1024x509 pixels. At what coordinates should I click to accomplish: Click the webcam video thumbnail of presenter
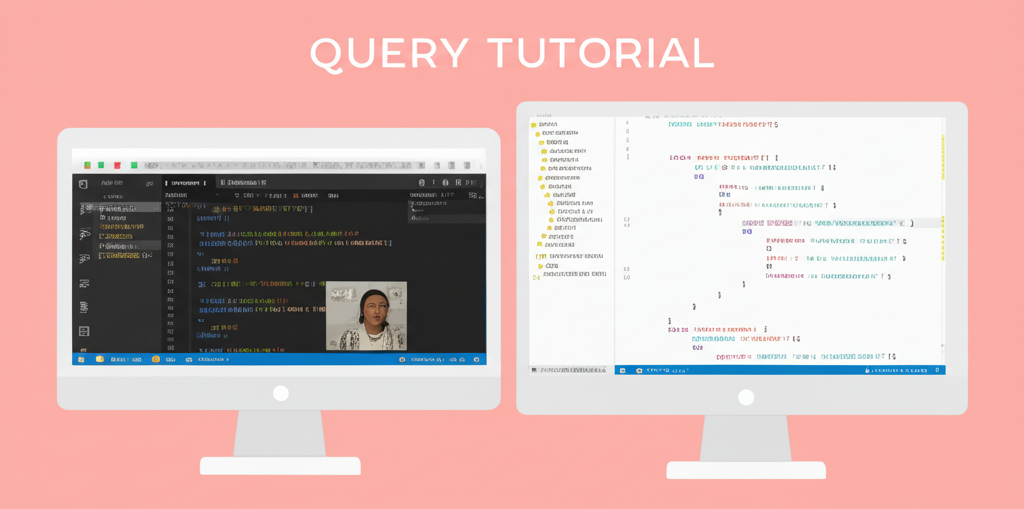click(x=366, y=315)
